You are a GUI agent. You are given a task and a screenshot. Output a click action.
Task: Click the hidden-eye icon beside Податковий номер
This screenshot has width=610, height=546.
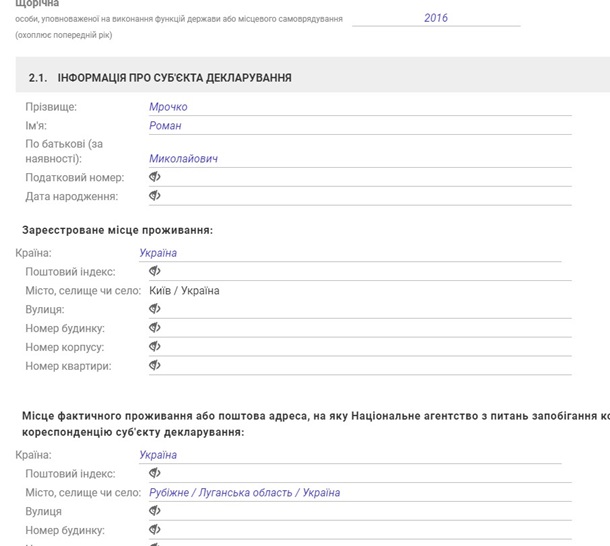[155, 177]
